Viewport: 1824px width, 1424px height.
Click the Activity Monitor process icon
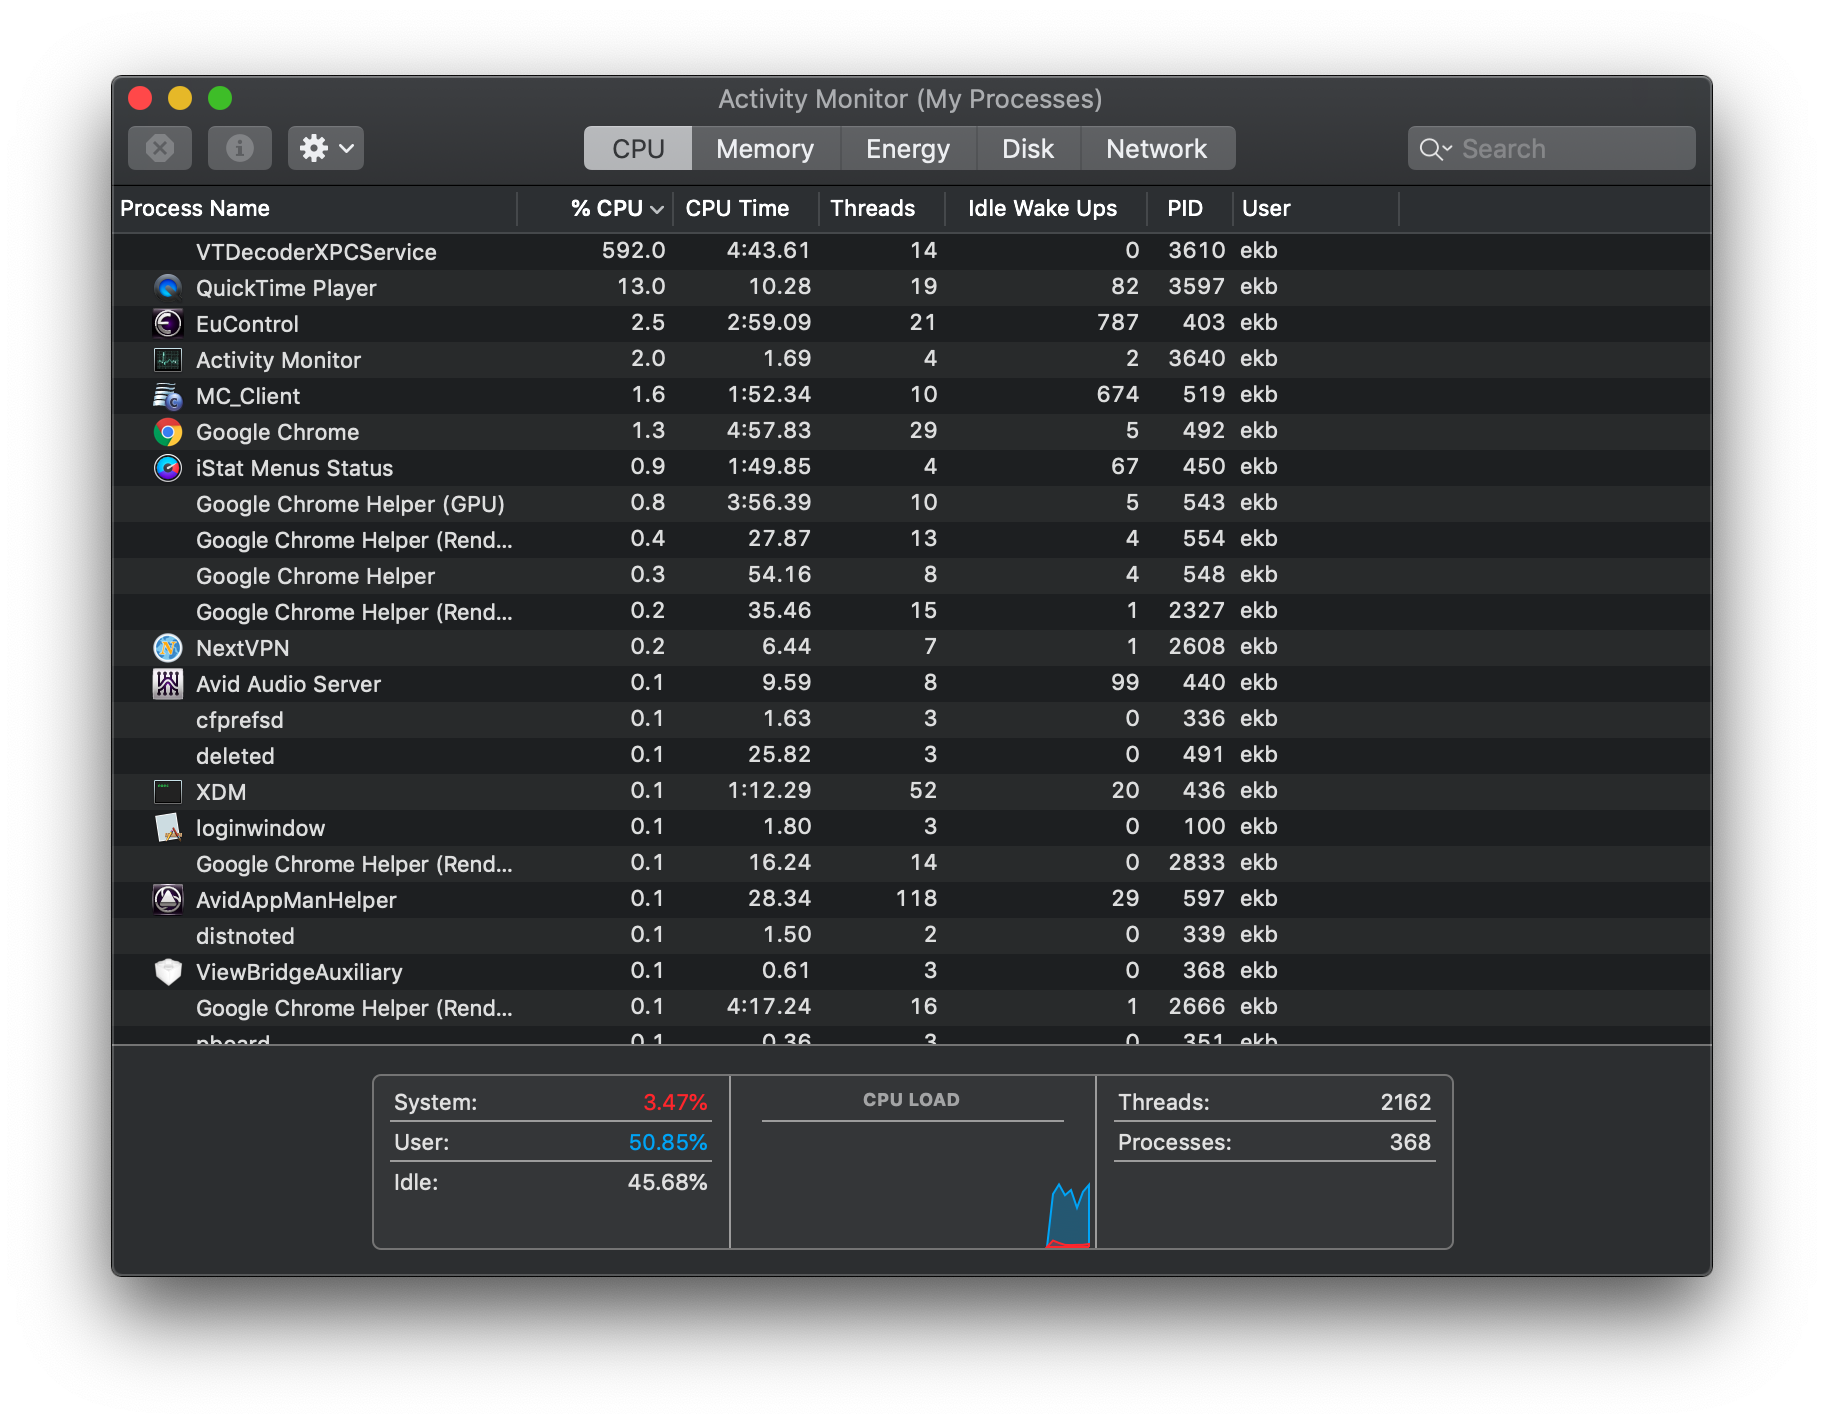(168, 360)
